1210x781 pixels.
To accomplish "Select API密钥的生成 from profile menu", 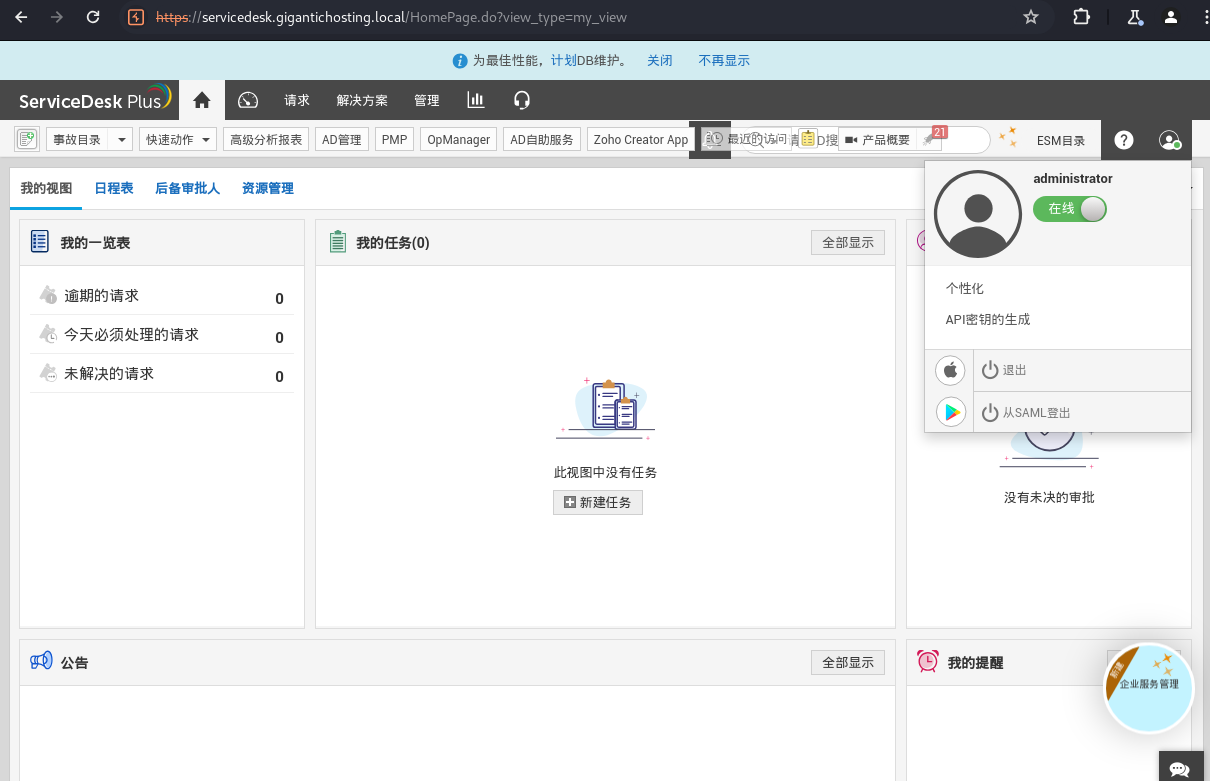I will (988, 320).
